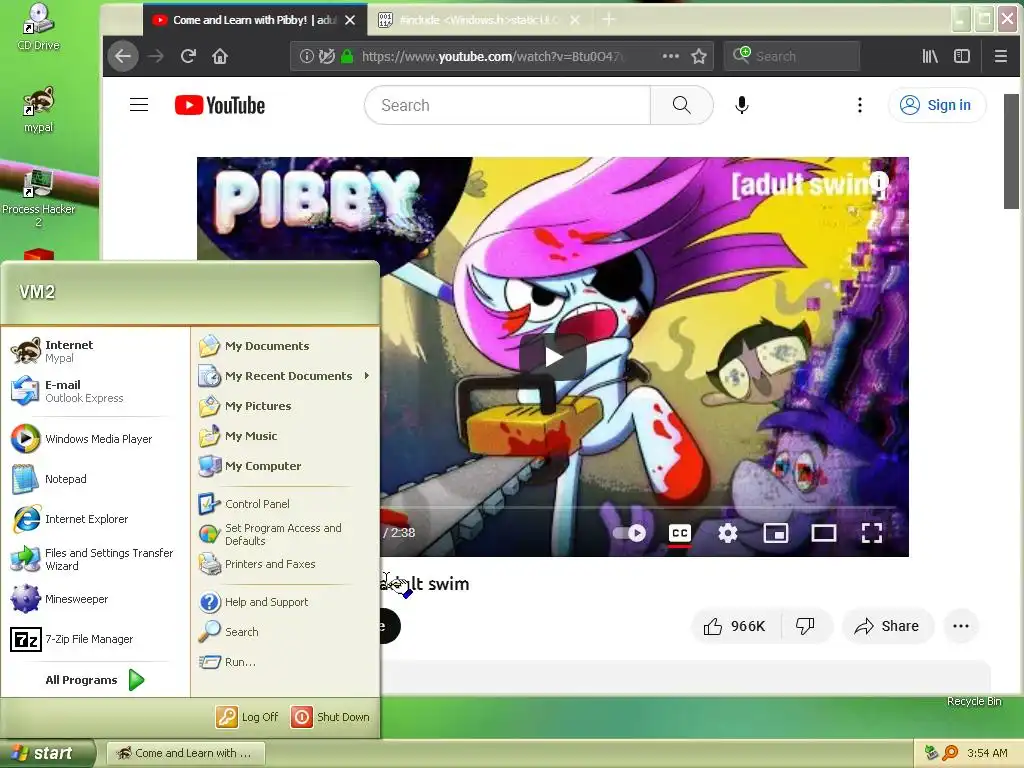Open Set Program Access and Defaults

[285, 534]
